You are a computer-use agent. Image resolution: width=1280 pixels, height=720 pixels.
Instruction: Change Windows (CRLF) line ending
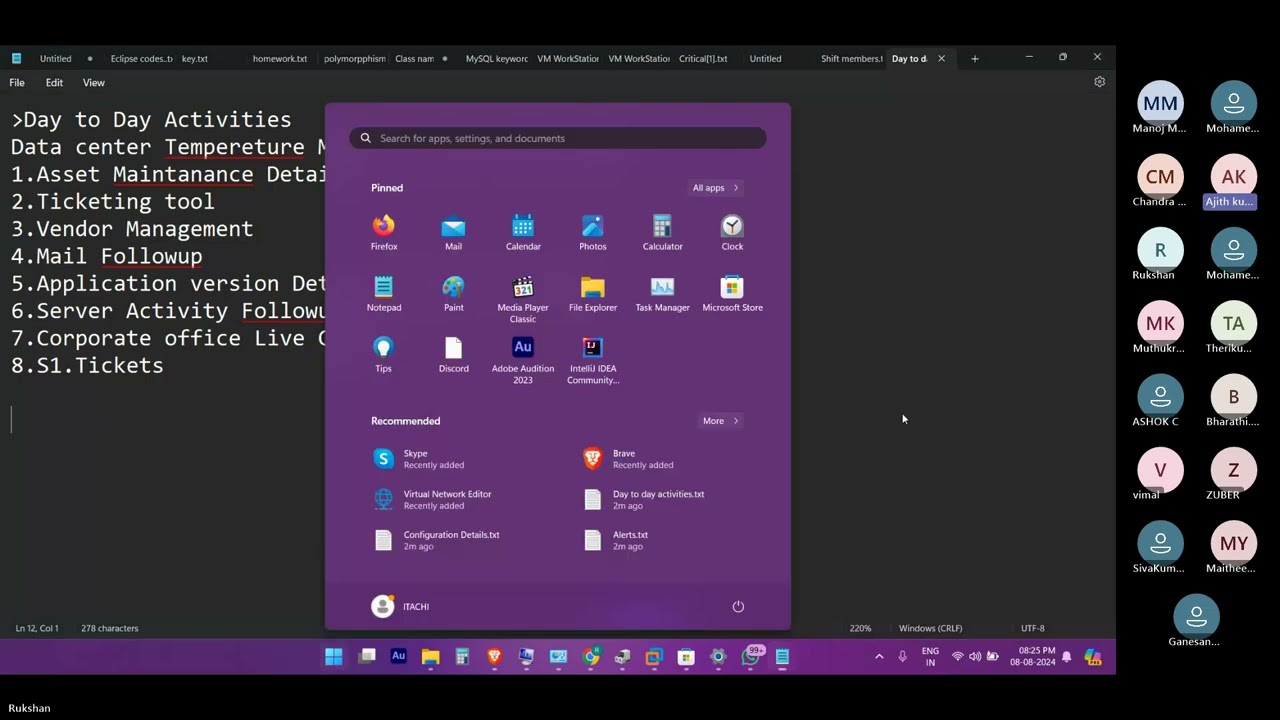pos(930,628)
